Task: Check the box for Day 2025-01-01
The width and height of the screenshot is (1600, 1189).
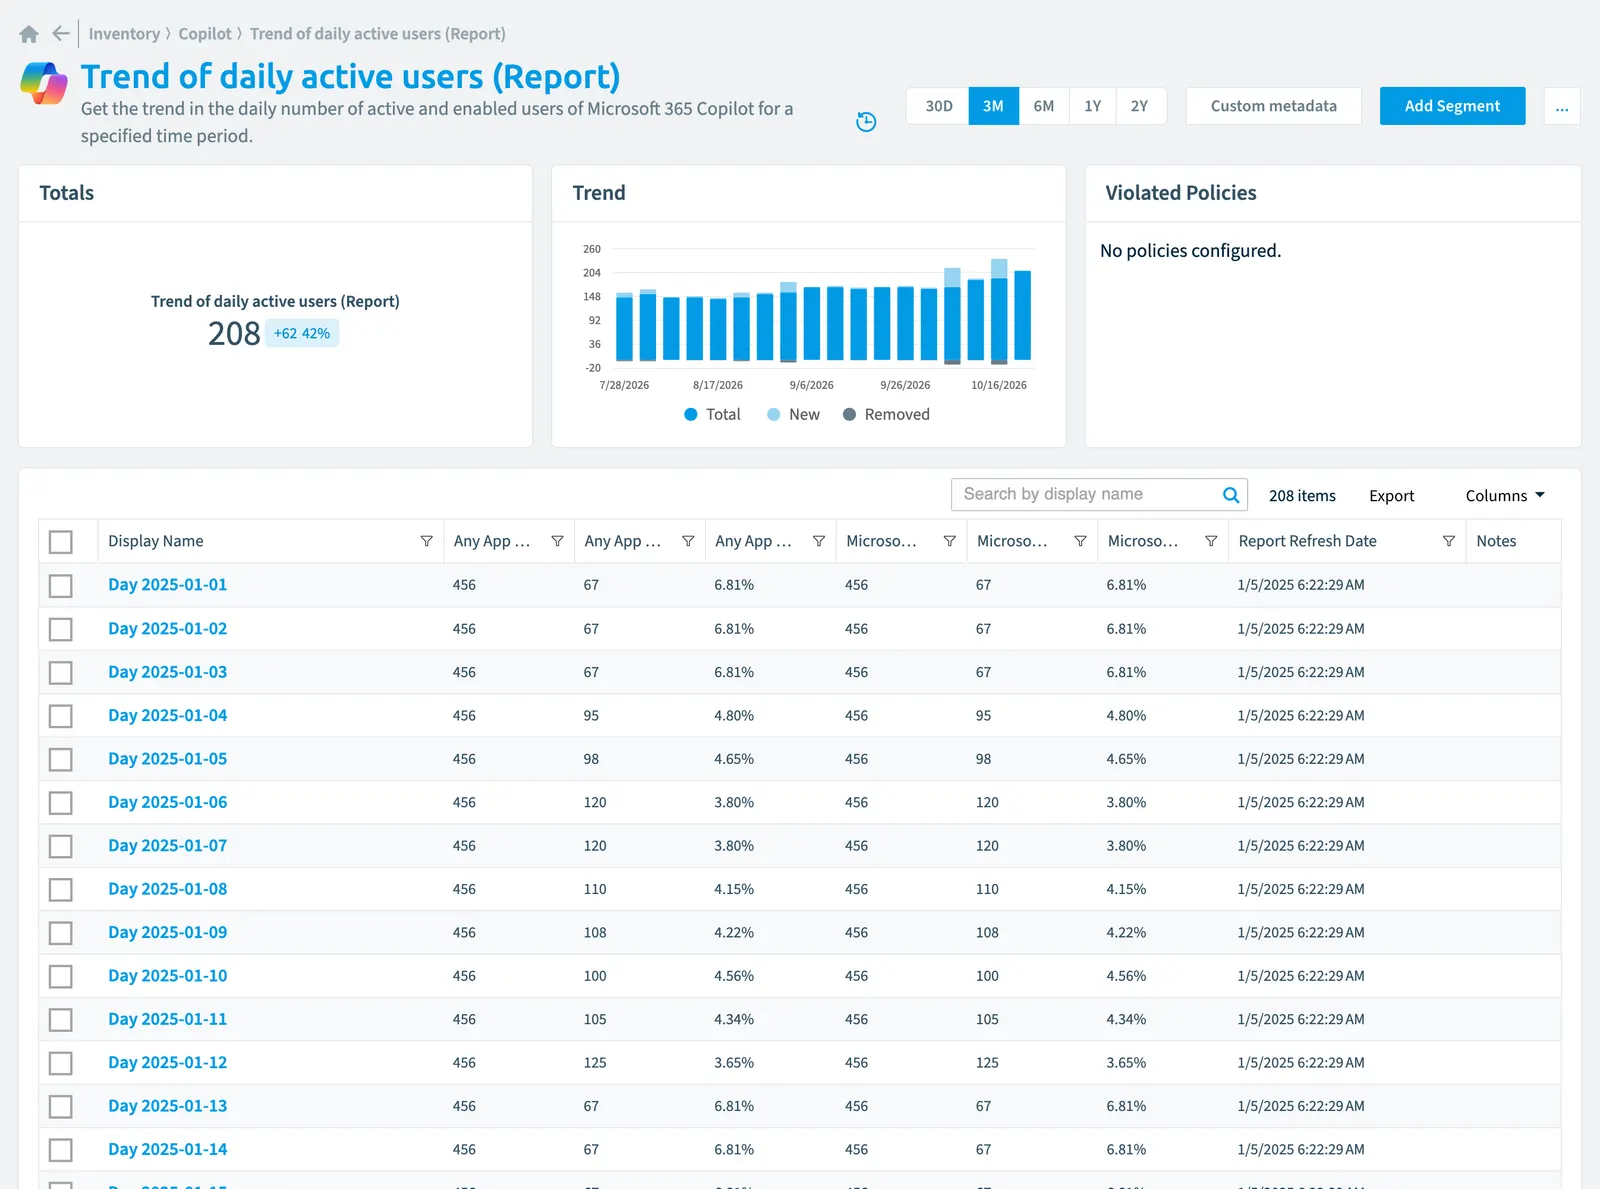Action: [x=61, y=585]
